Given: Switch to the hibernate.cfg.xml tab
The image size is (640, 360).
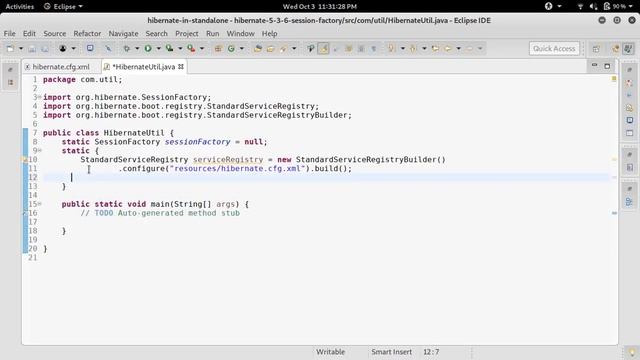Looking at the screenshot, I should [61, 67].
